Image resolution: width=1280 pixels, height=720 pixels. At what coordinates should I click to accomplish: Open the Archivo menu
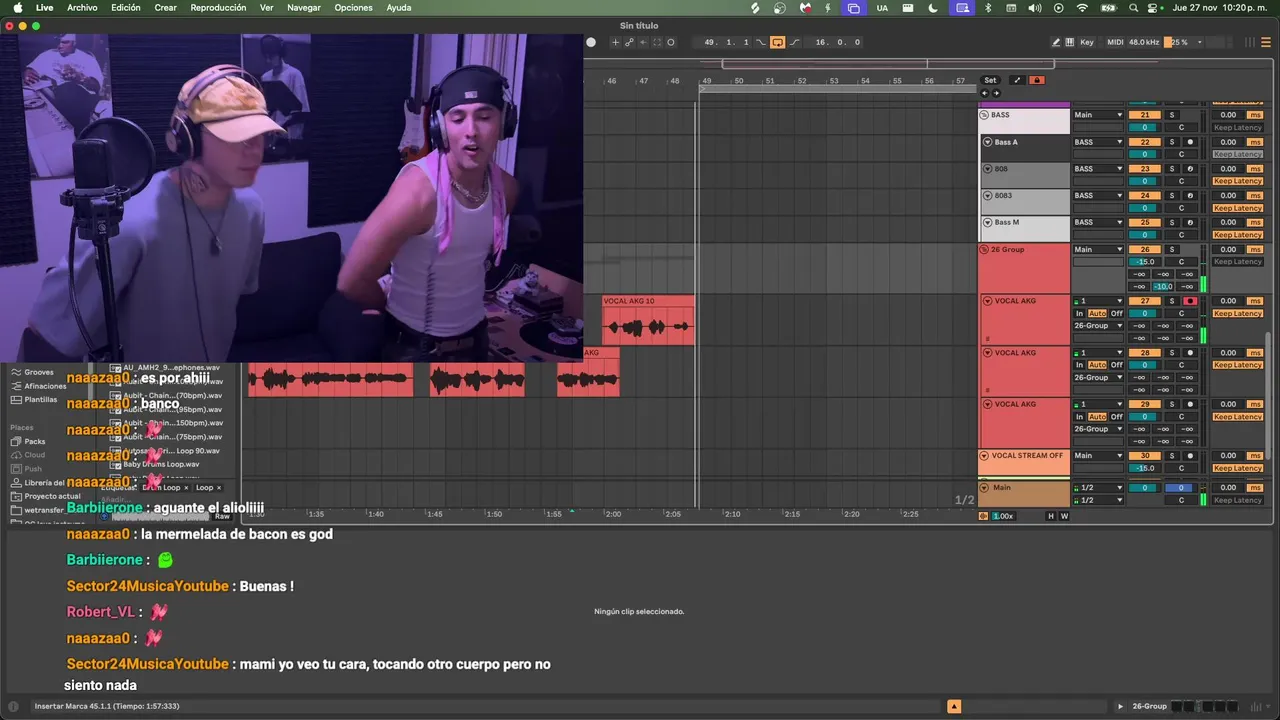point(82,7)
